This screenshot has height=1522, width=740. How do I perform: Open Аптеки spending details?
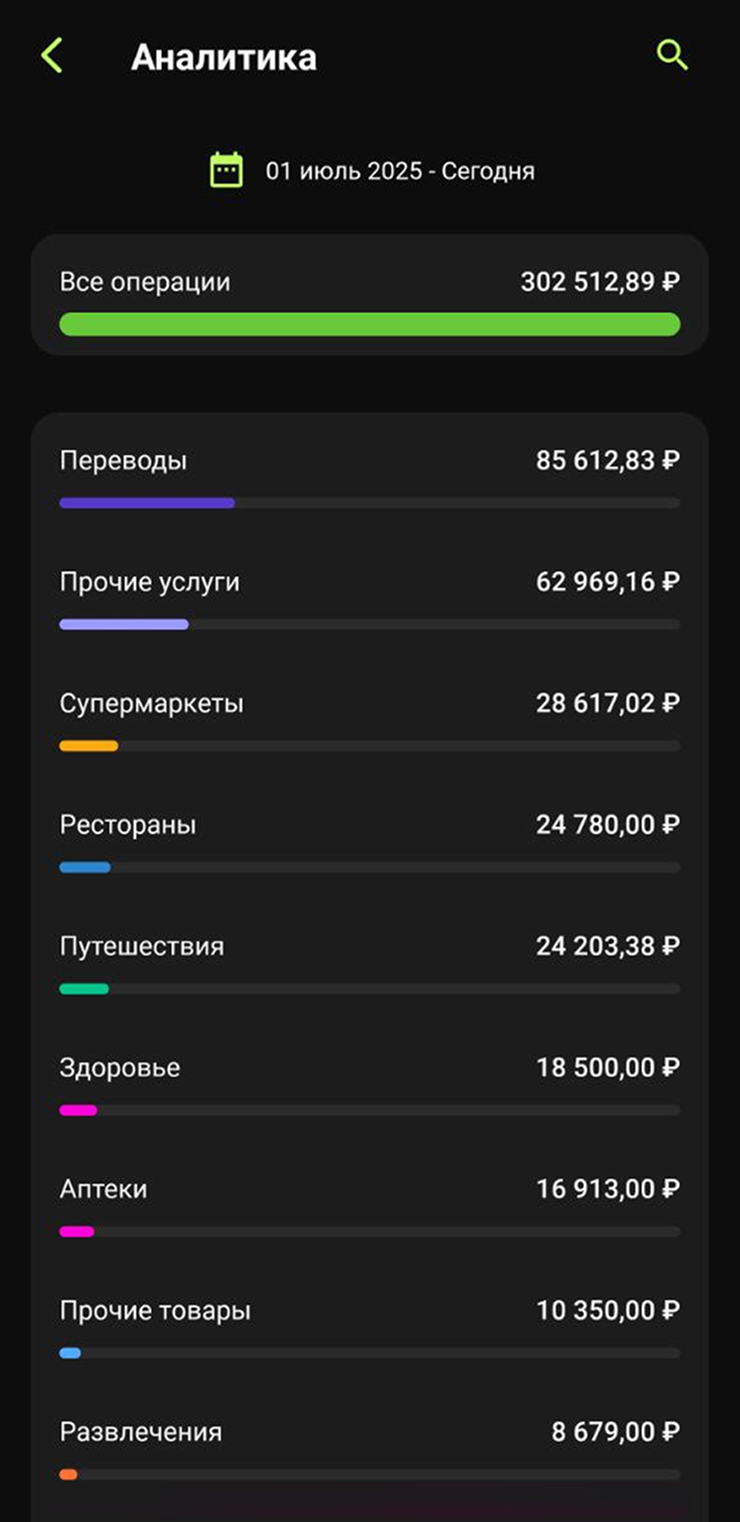tap(370, 1205)
